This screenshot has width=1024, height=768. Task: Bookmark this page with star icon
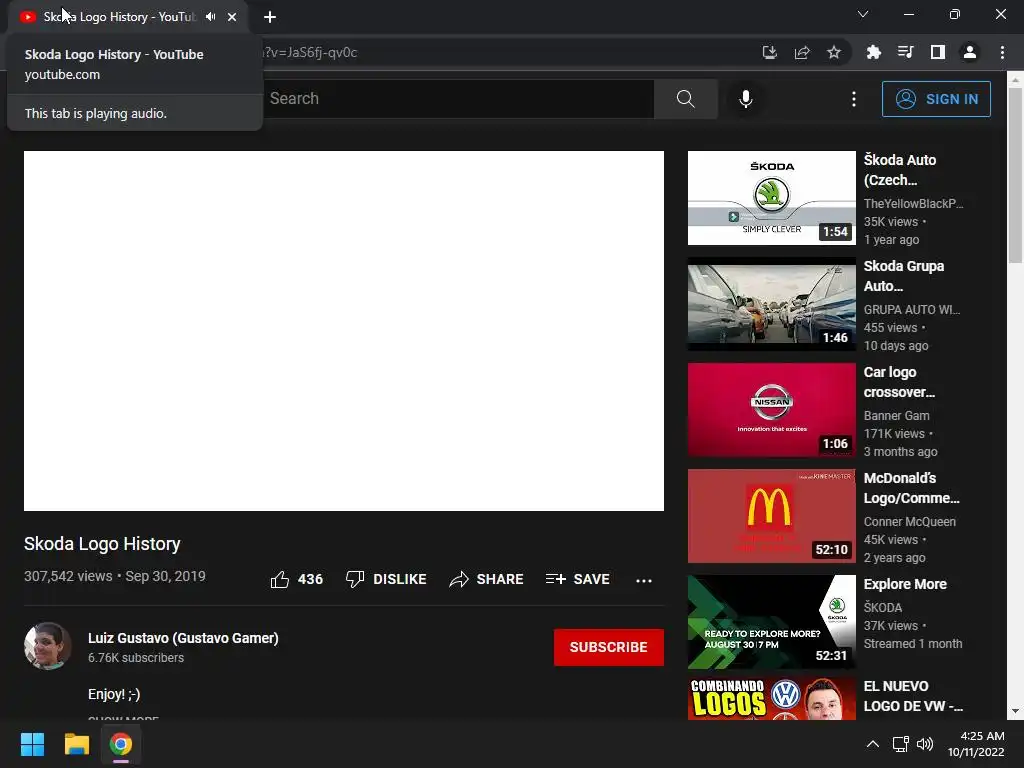834,52
